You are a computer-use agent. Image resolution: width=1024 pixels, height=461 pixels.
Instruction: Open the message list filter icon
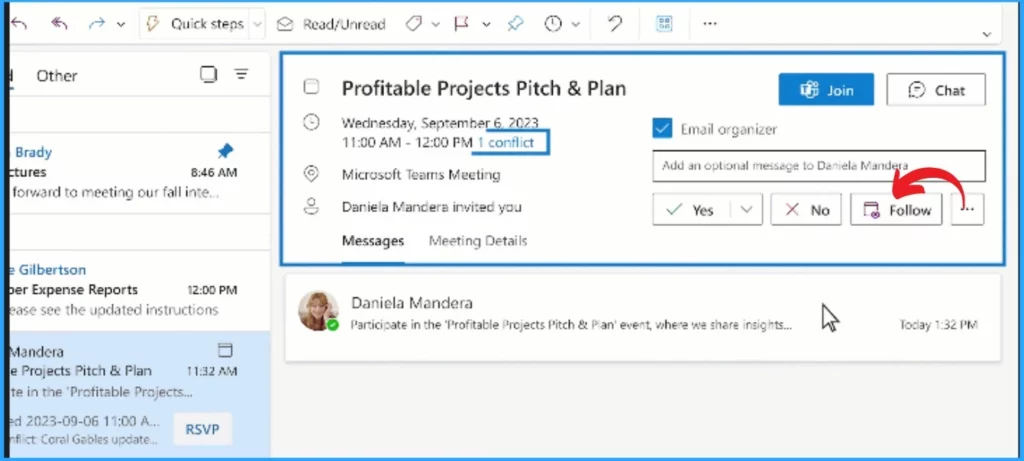[242, 74]
